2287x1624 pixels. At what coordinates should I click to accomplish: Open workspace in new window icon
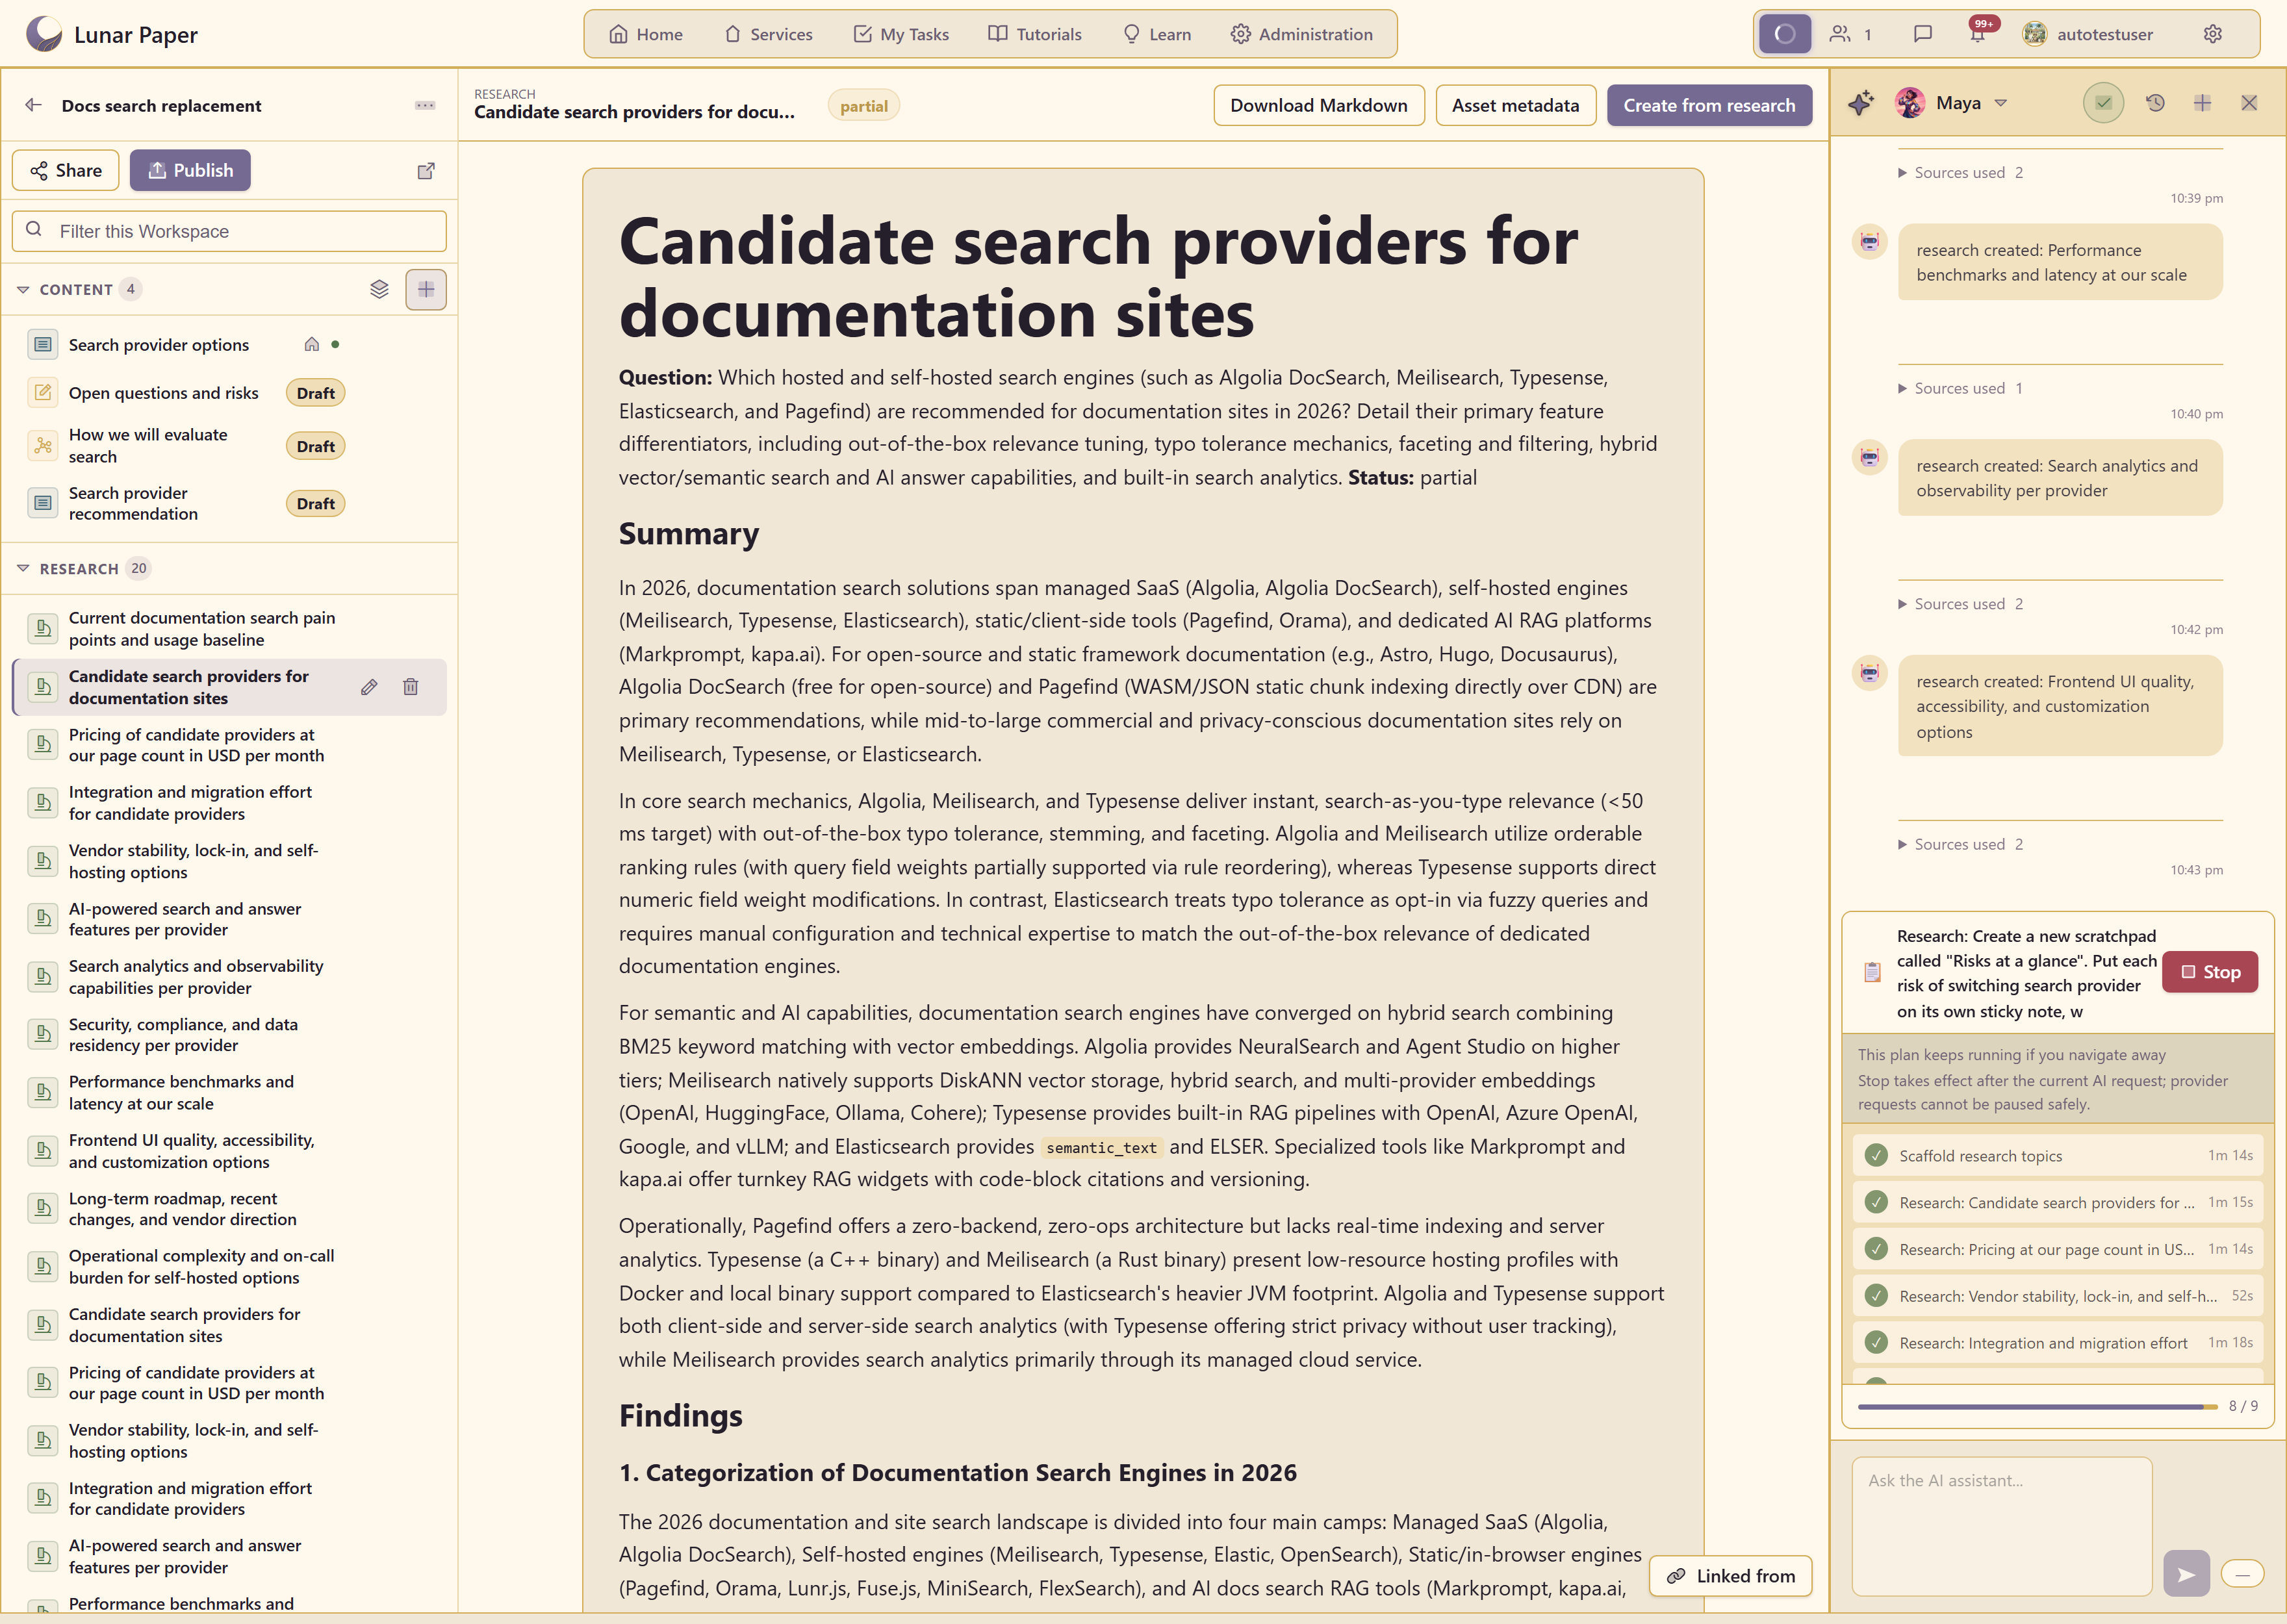[426, 171]
